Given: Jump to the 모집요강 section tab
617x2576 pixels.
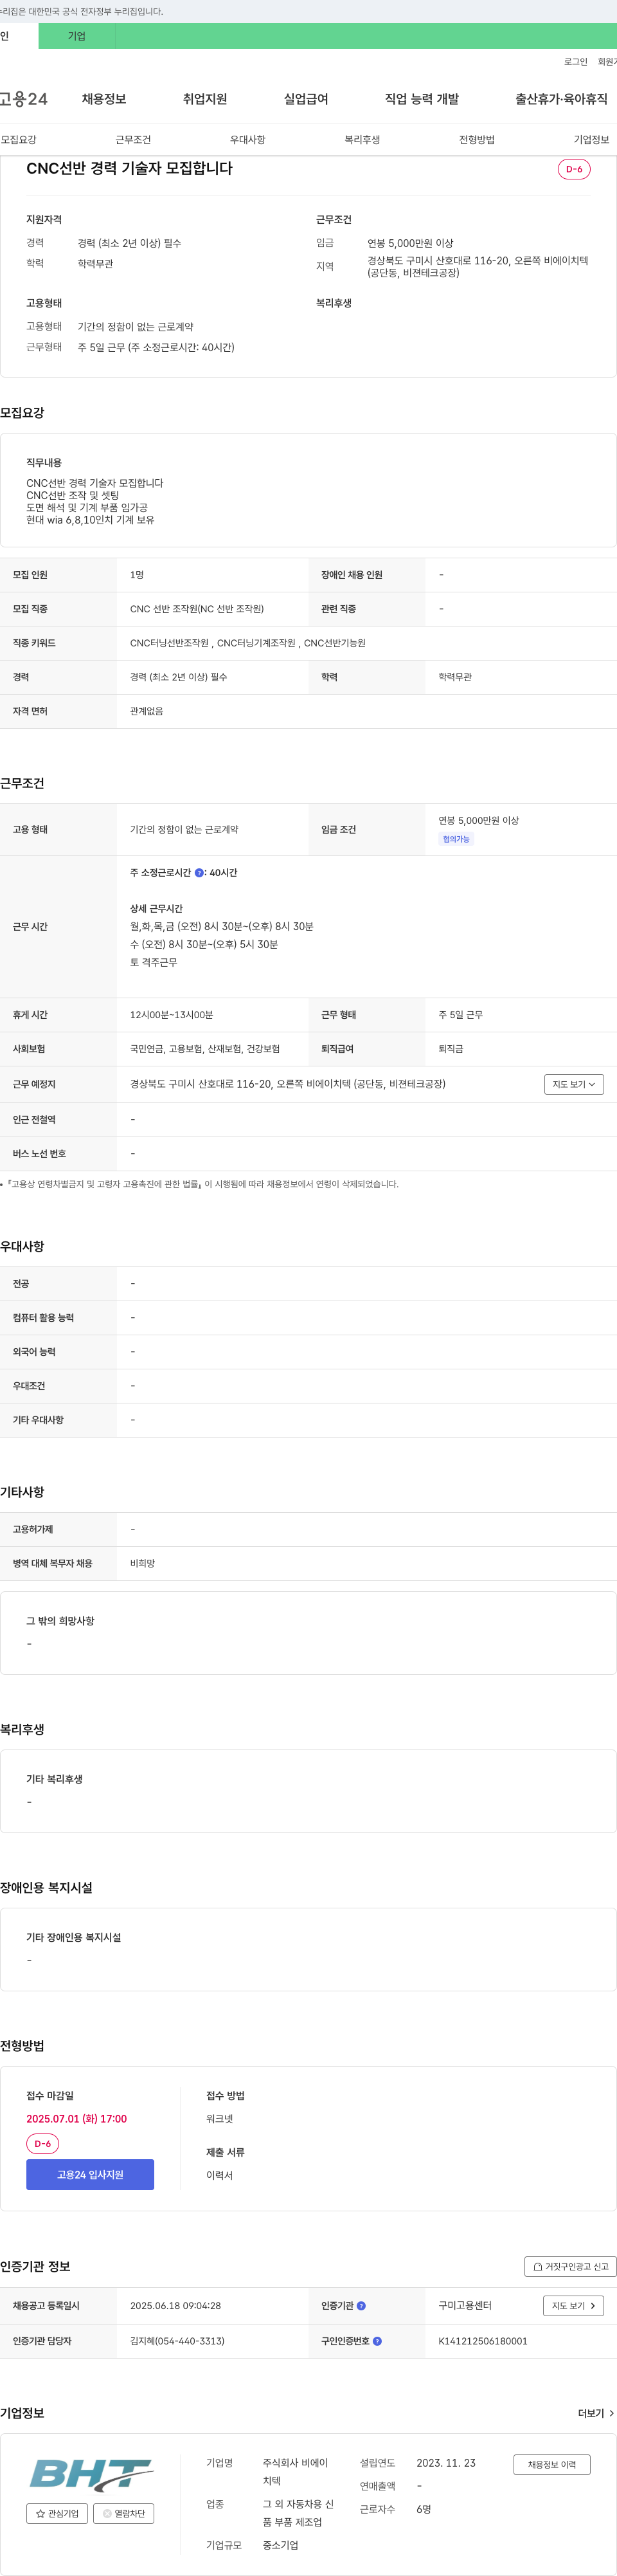Looking at the screenshot, I should tap(18, 140).
